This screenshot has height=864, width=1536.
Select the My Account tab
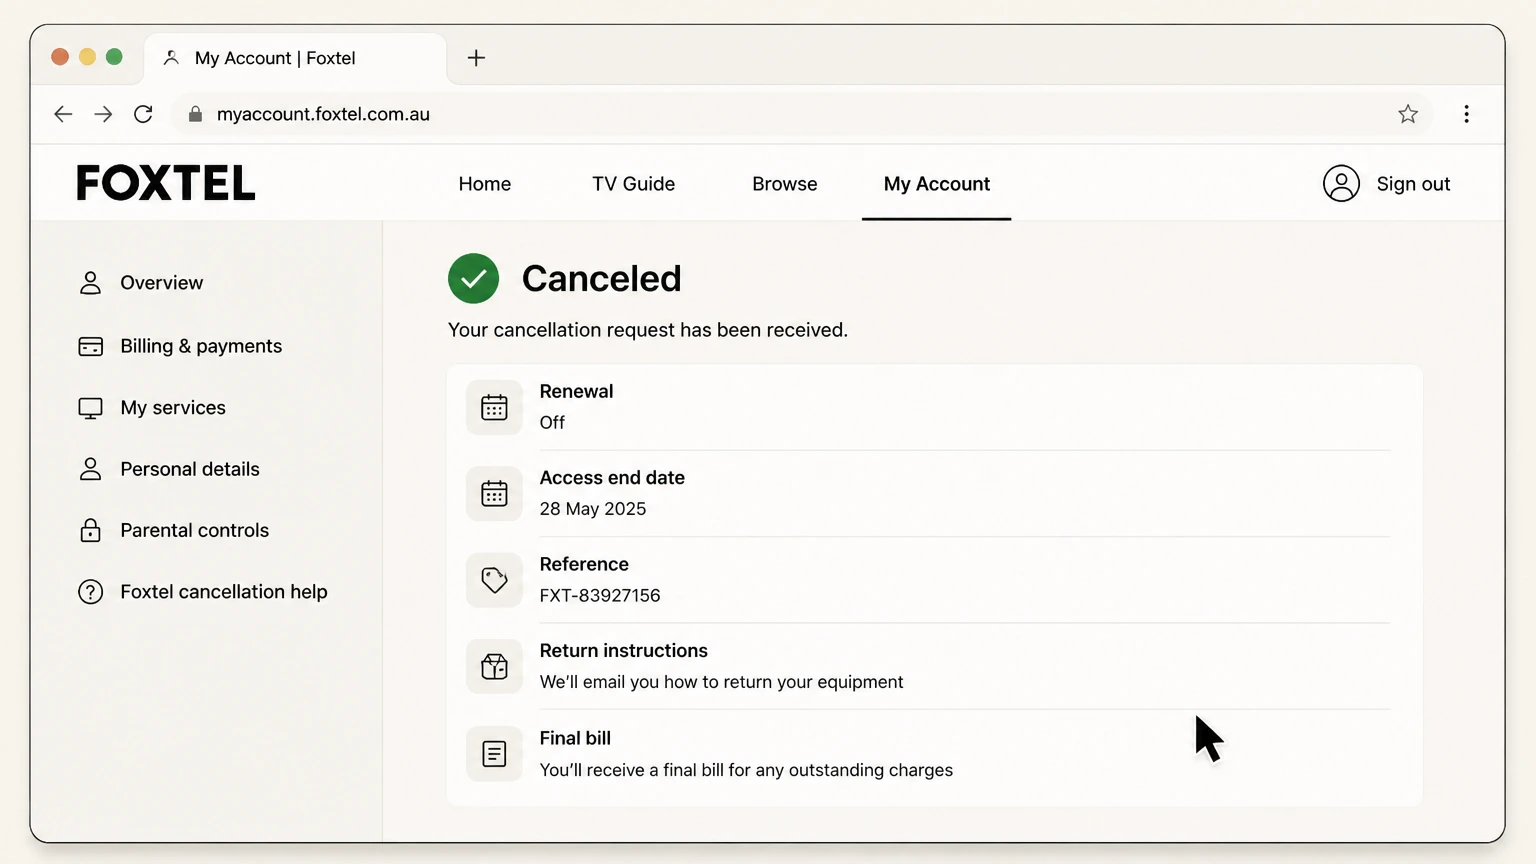pyautogui.click(x=937, y=184)
